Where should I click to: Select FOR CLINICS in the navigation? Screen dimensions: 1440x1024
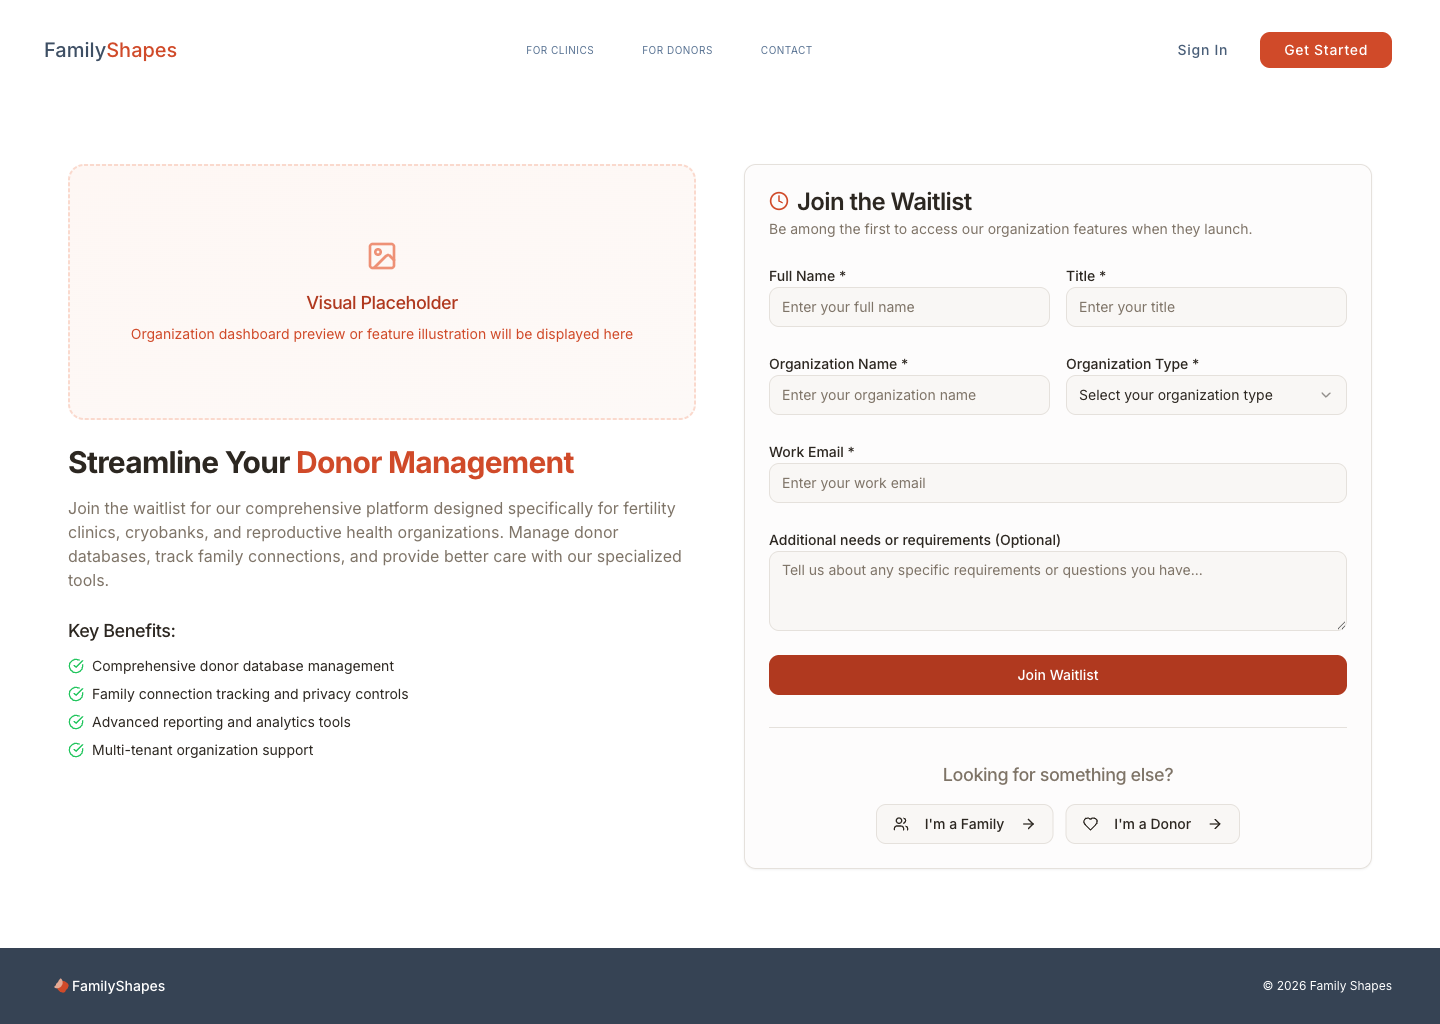point(559,50)
